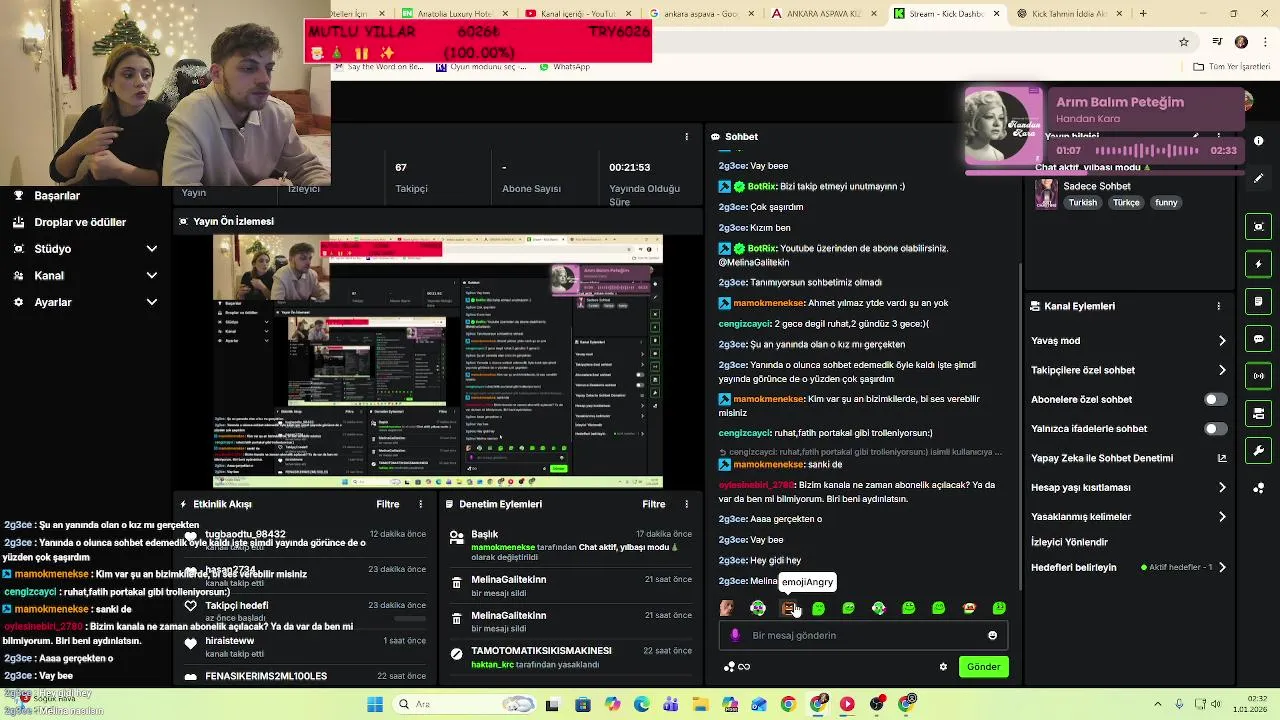The image size is (1280, 720).
Task: Open stream stats panel three-dot menu
Action: tap(686, 136)
